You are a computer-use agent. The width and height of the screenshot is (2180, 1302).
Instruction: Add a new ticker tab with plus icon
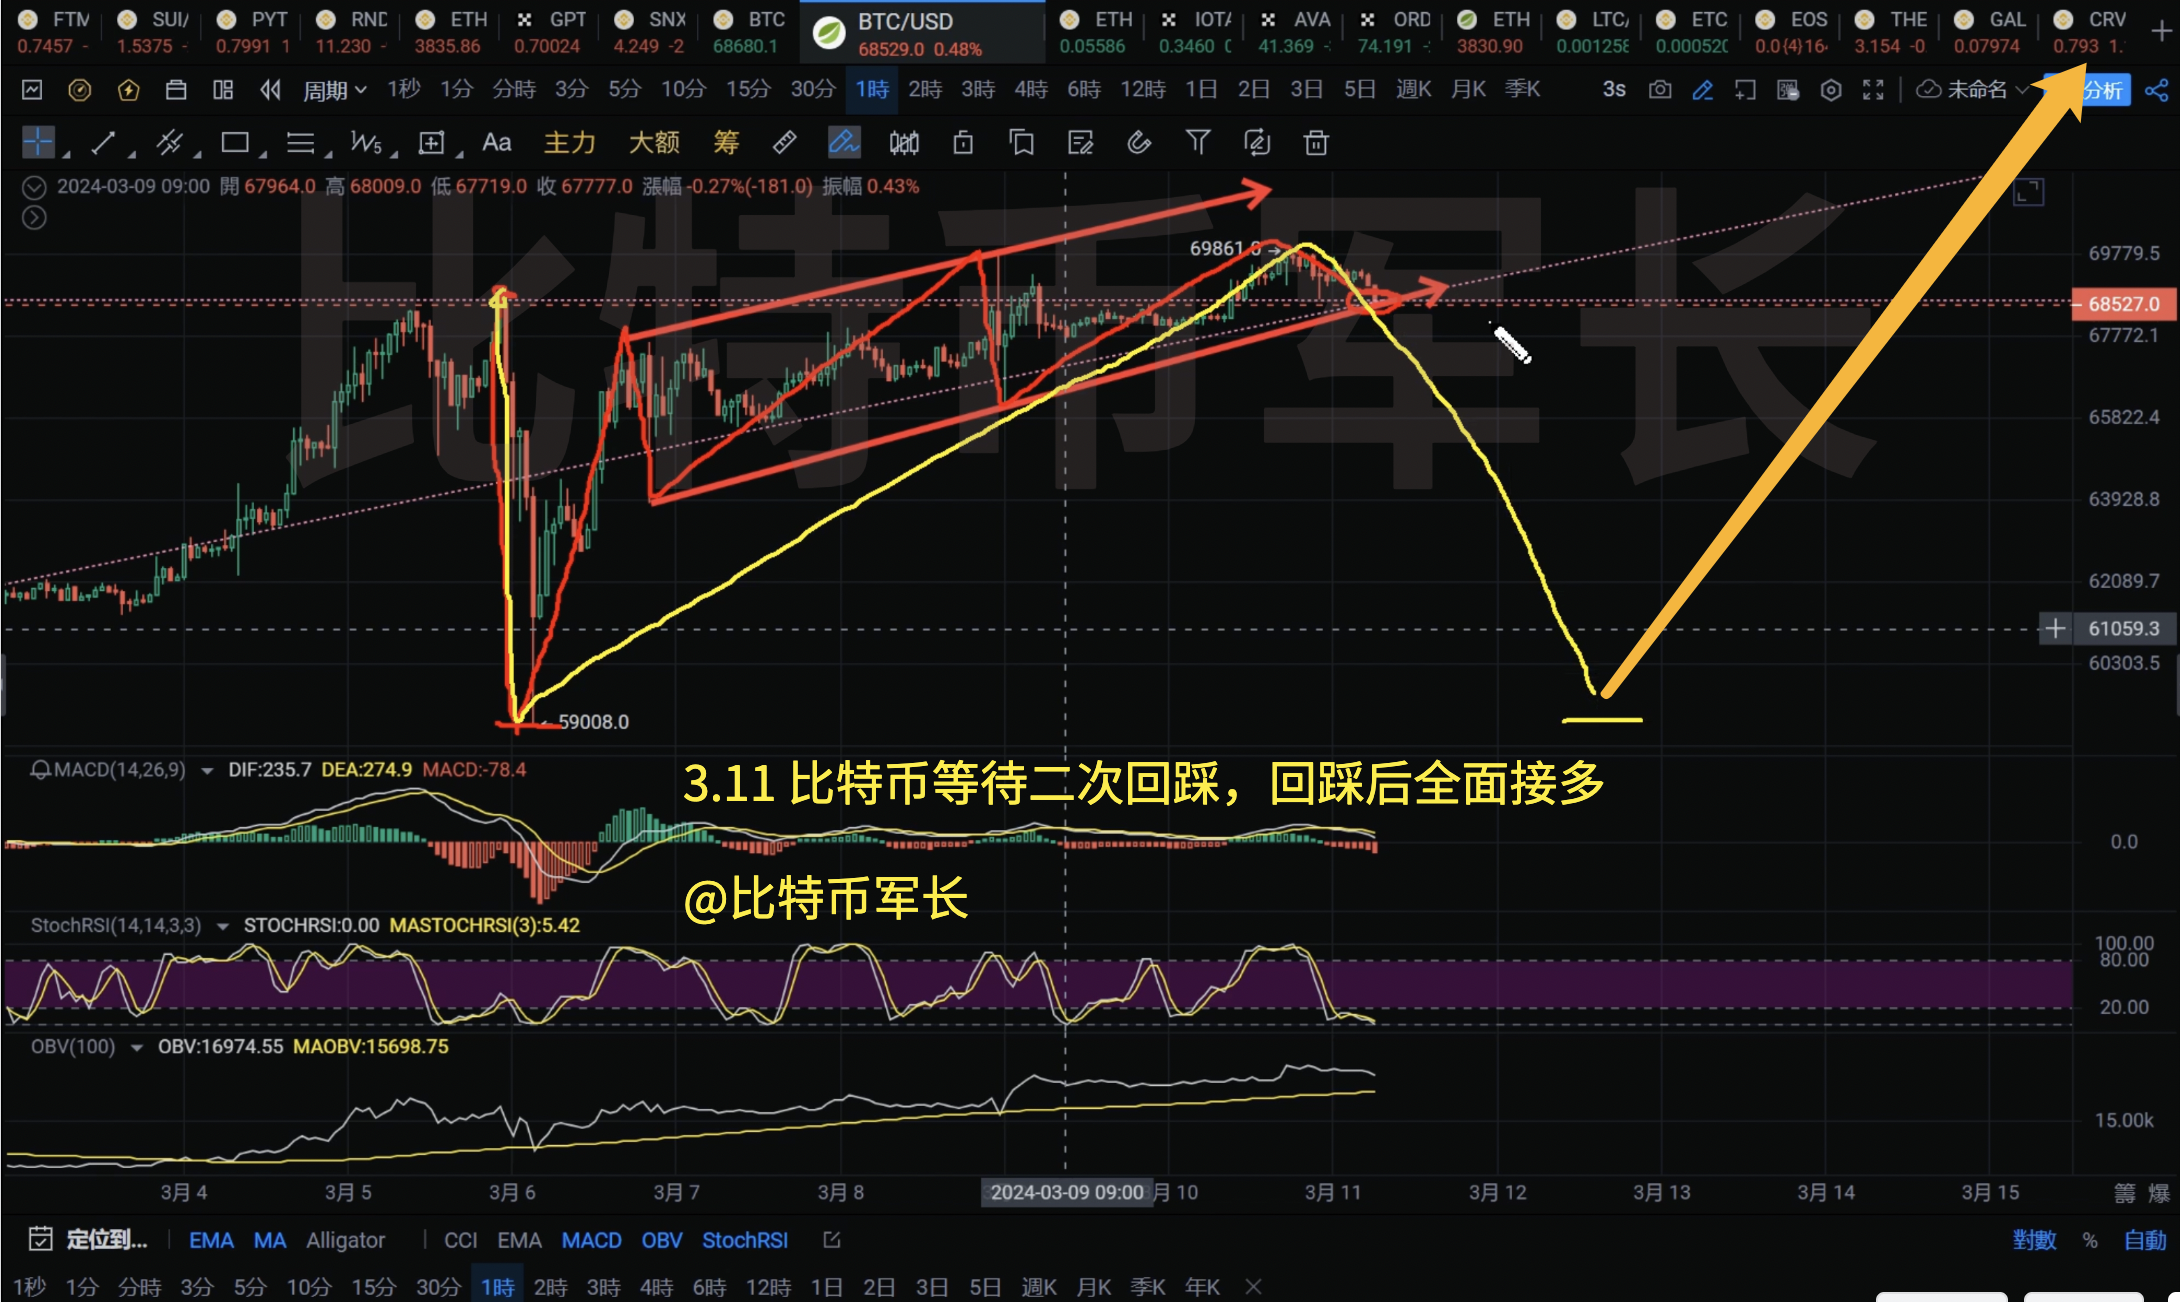pos(2161,31)
